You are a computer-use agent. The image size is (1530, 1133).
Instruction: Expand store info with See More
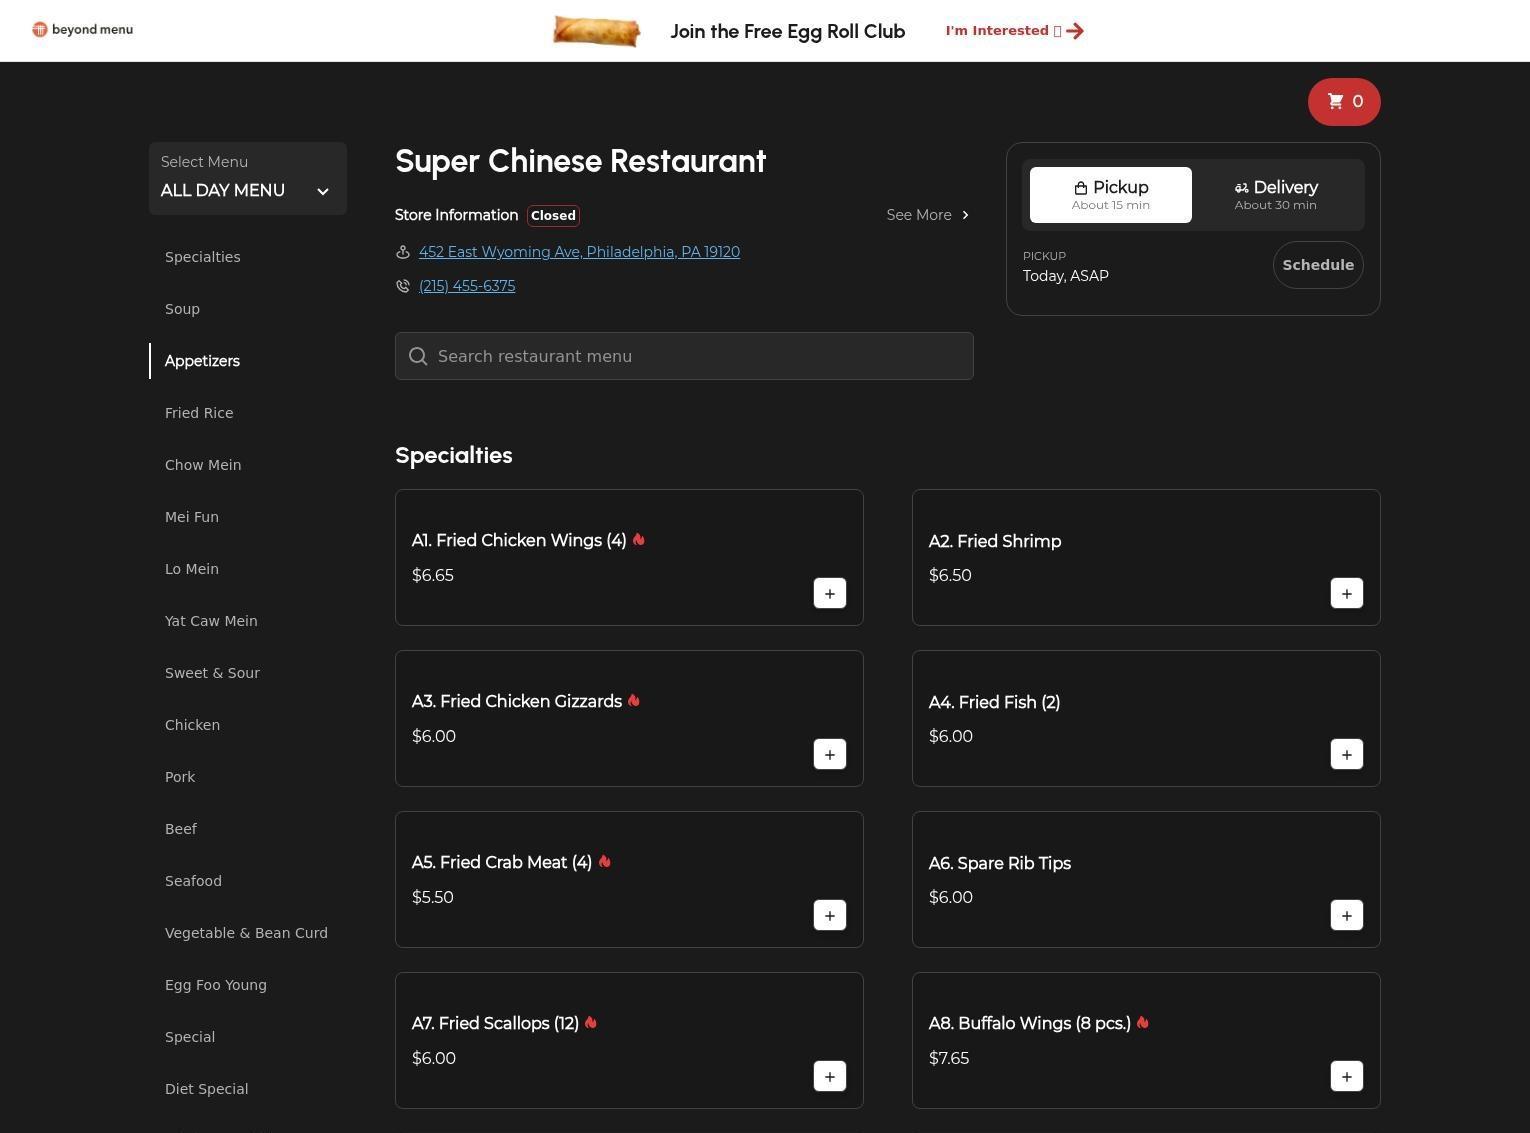click(x=927, y=215)
